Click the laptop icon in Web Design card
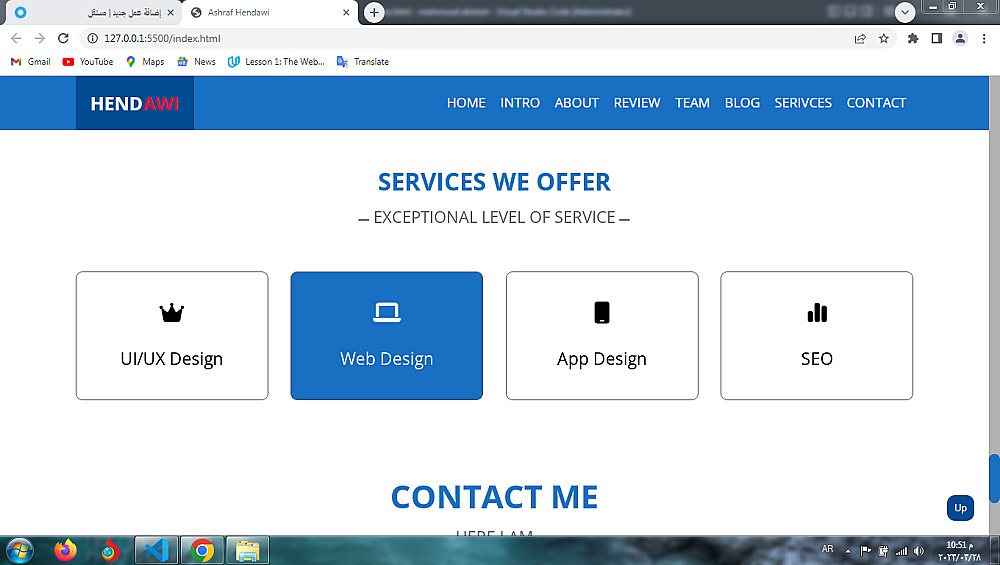 [386, 312]
